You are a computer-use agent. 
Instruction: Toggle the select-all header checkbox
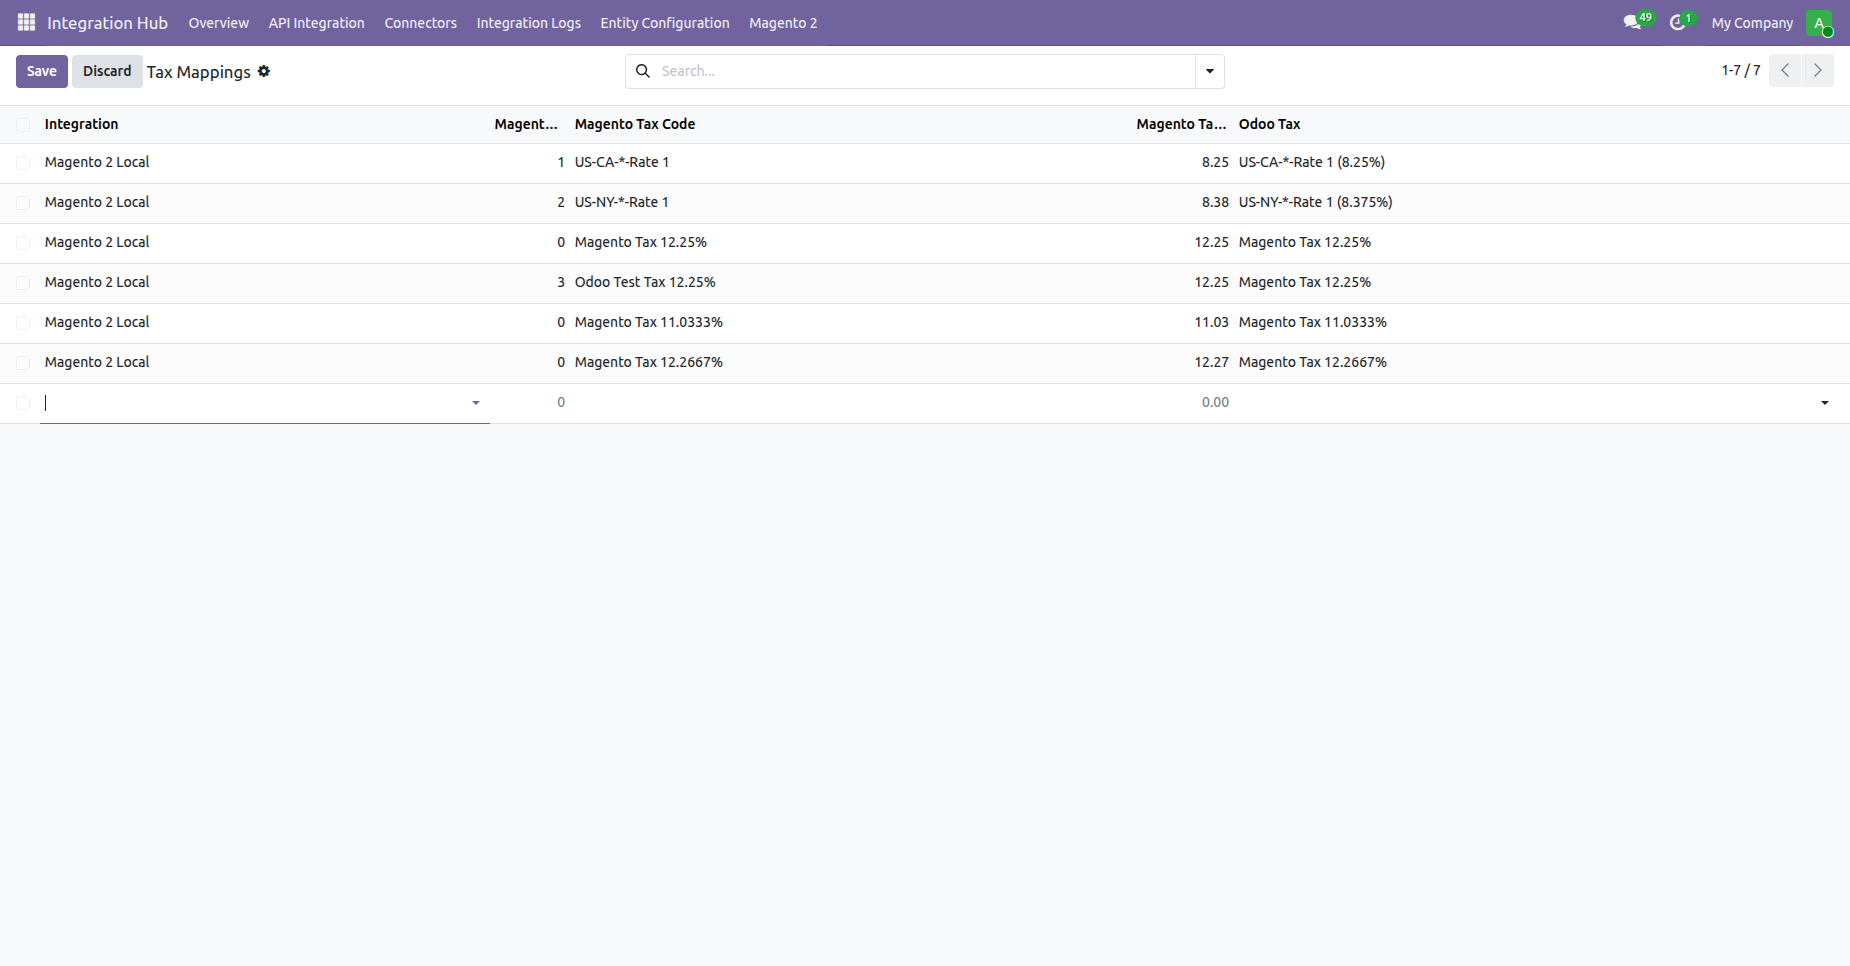23,125
